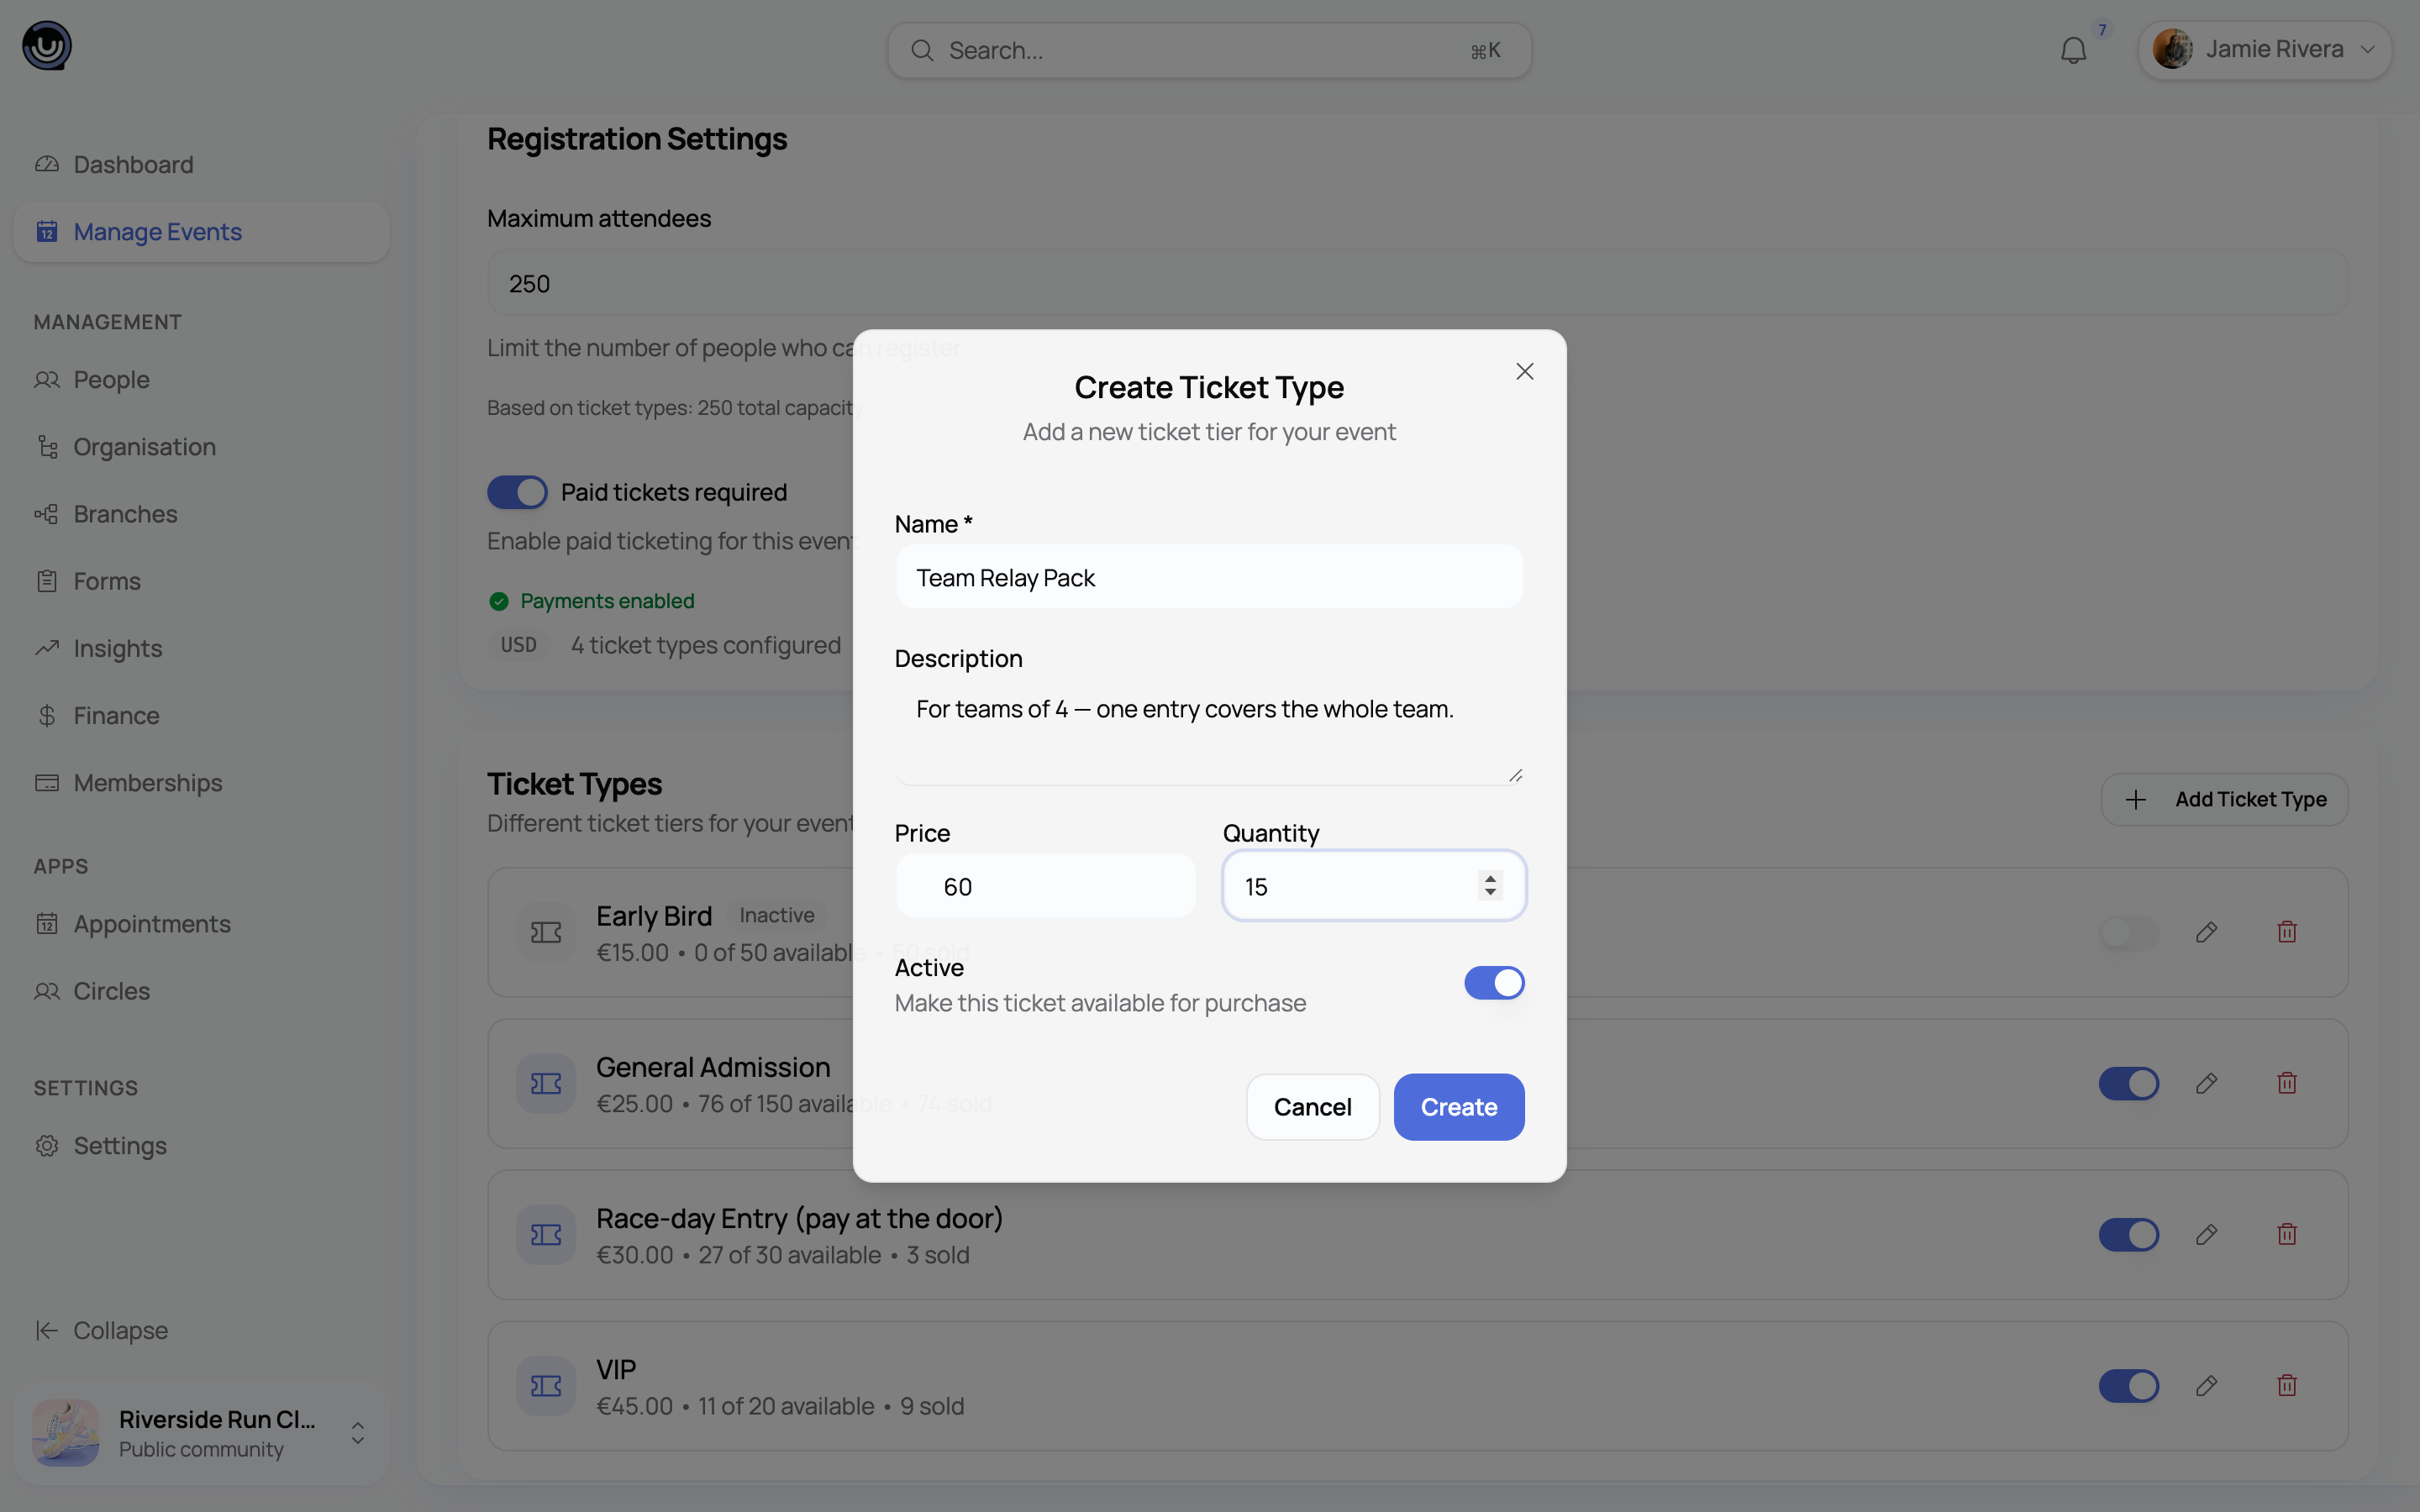Edit the Race-day Entry ticket
This screenshot has height=1512, width=2420.
2206,1234
